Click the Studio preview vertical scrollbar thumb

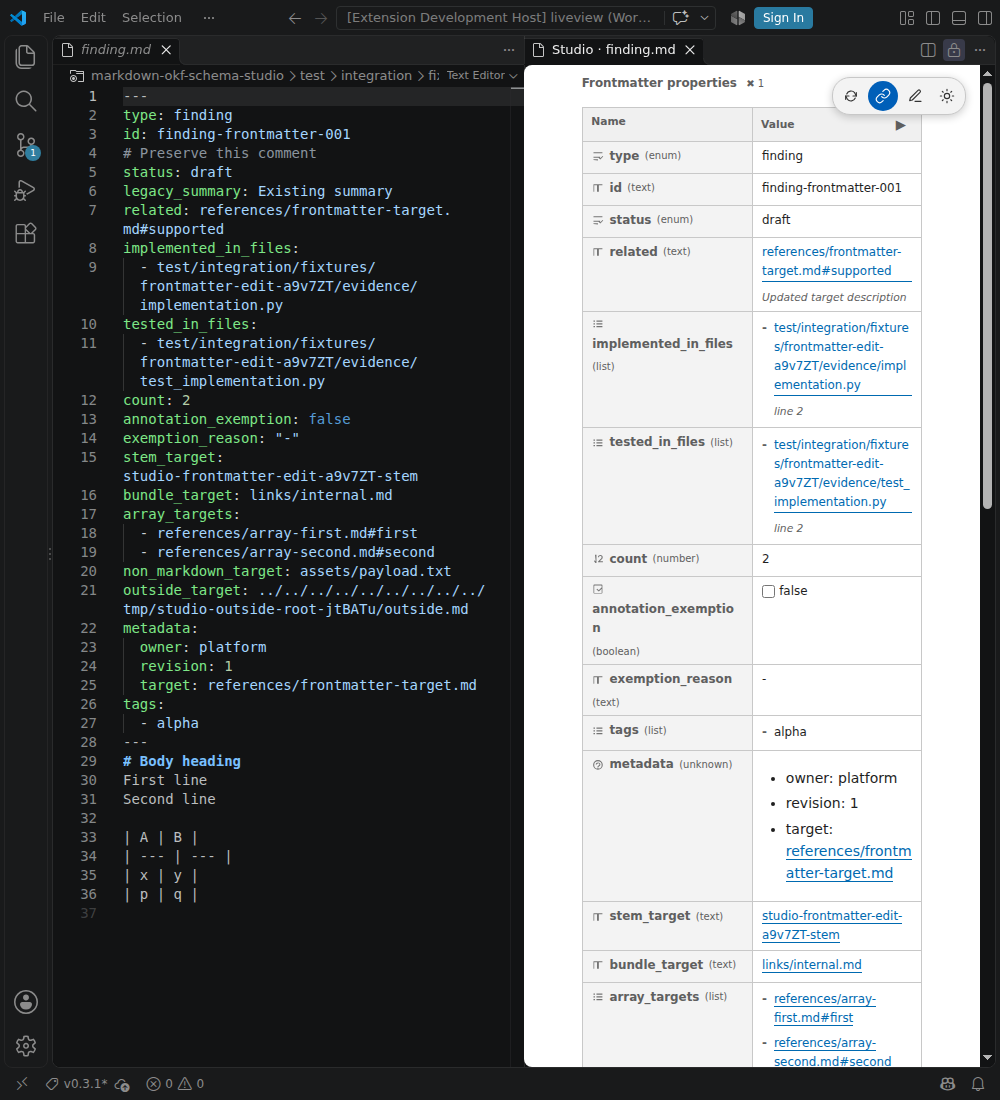coord(987,295)
